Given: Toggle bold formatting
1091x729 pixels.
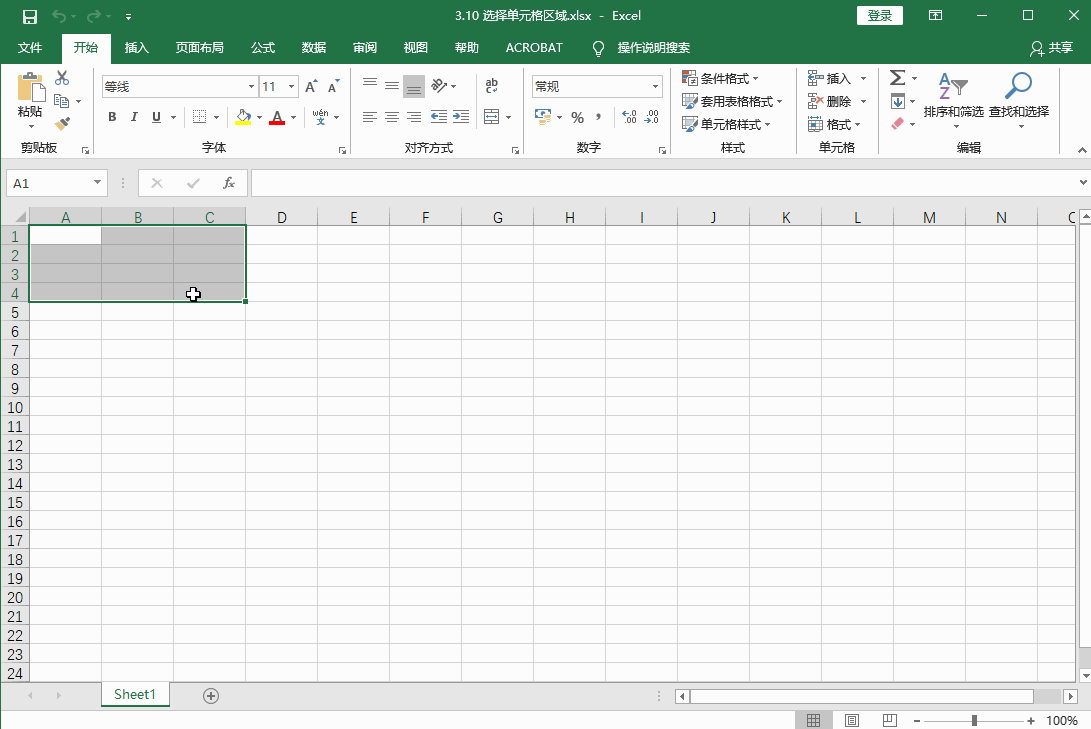Looking at the screenshot, I should click(x=112, y=117).
